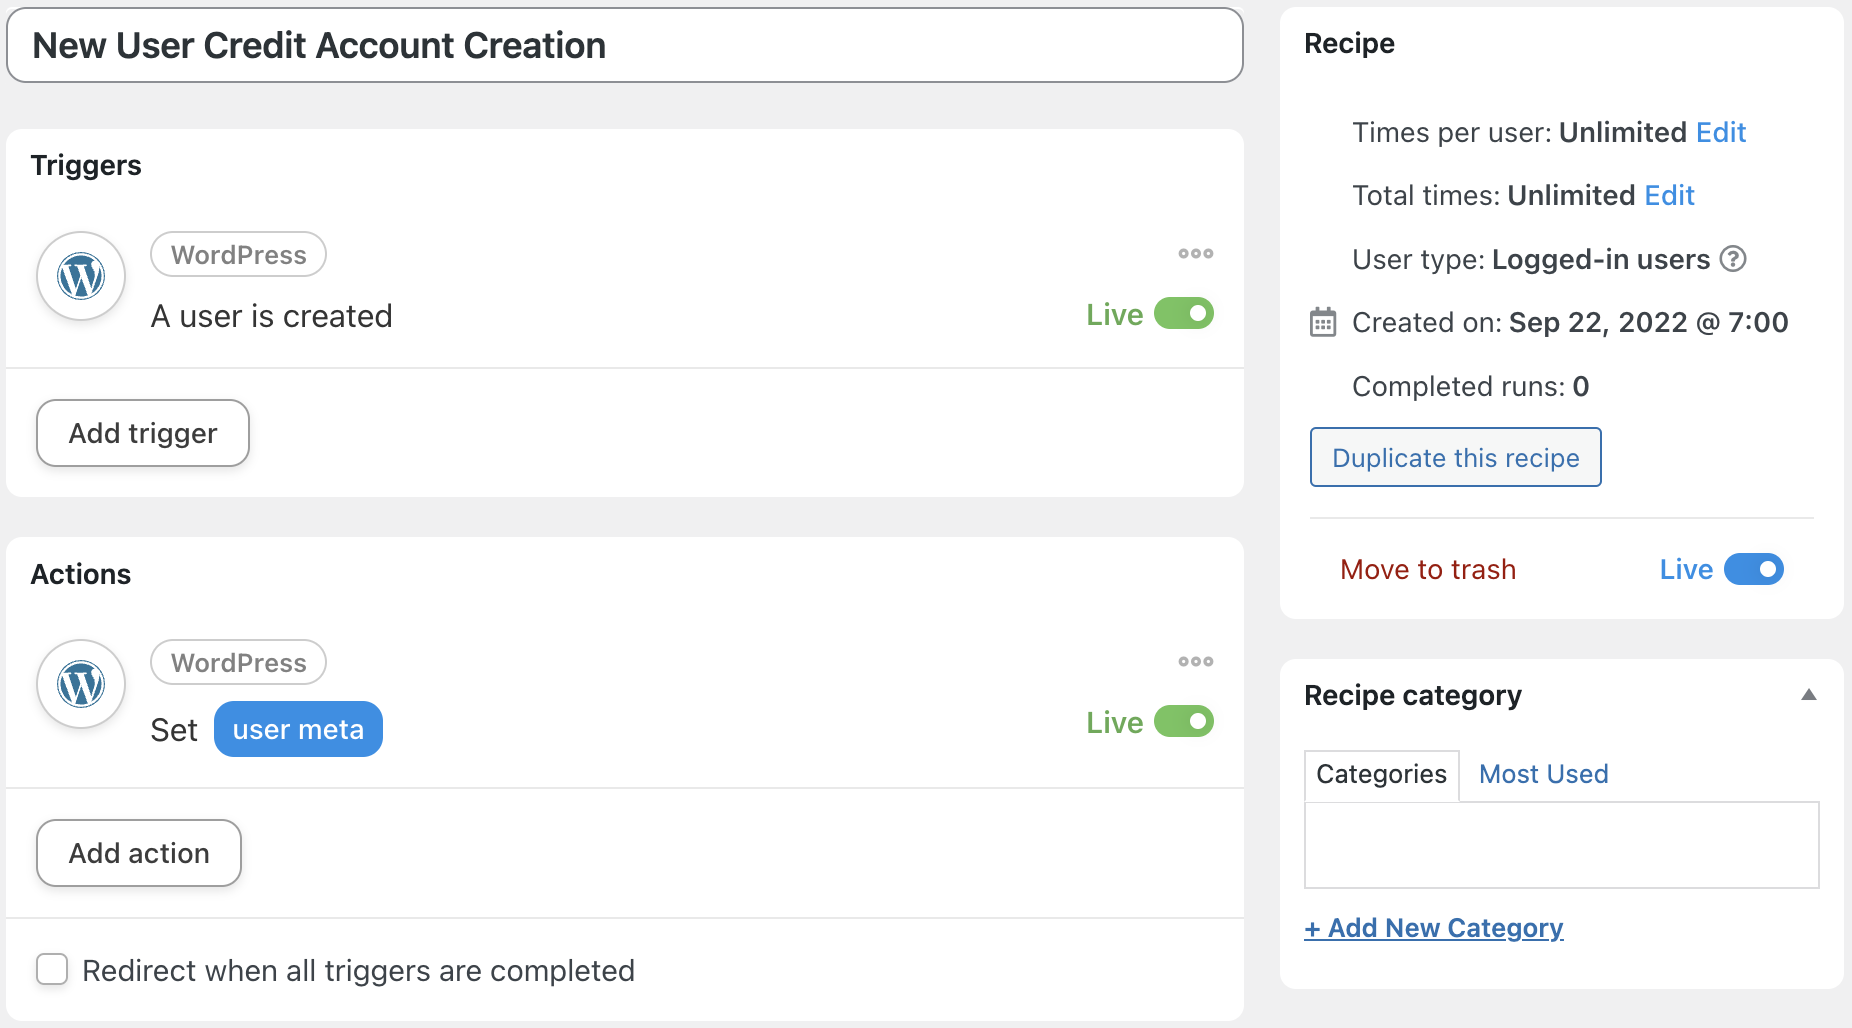Click Add New Category link

coord(1434,928)
